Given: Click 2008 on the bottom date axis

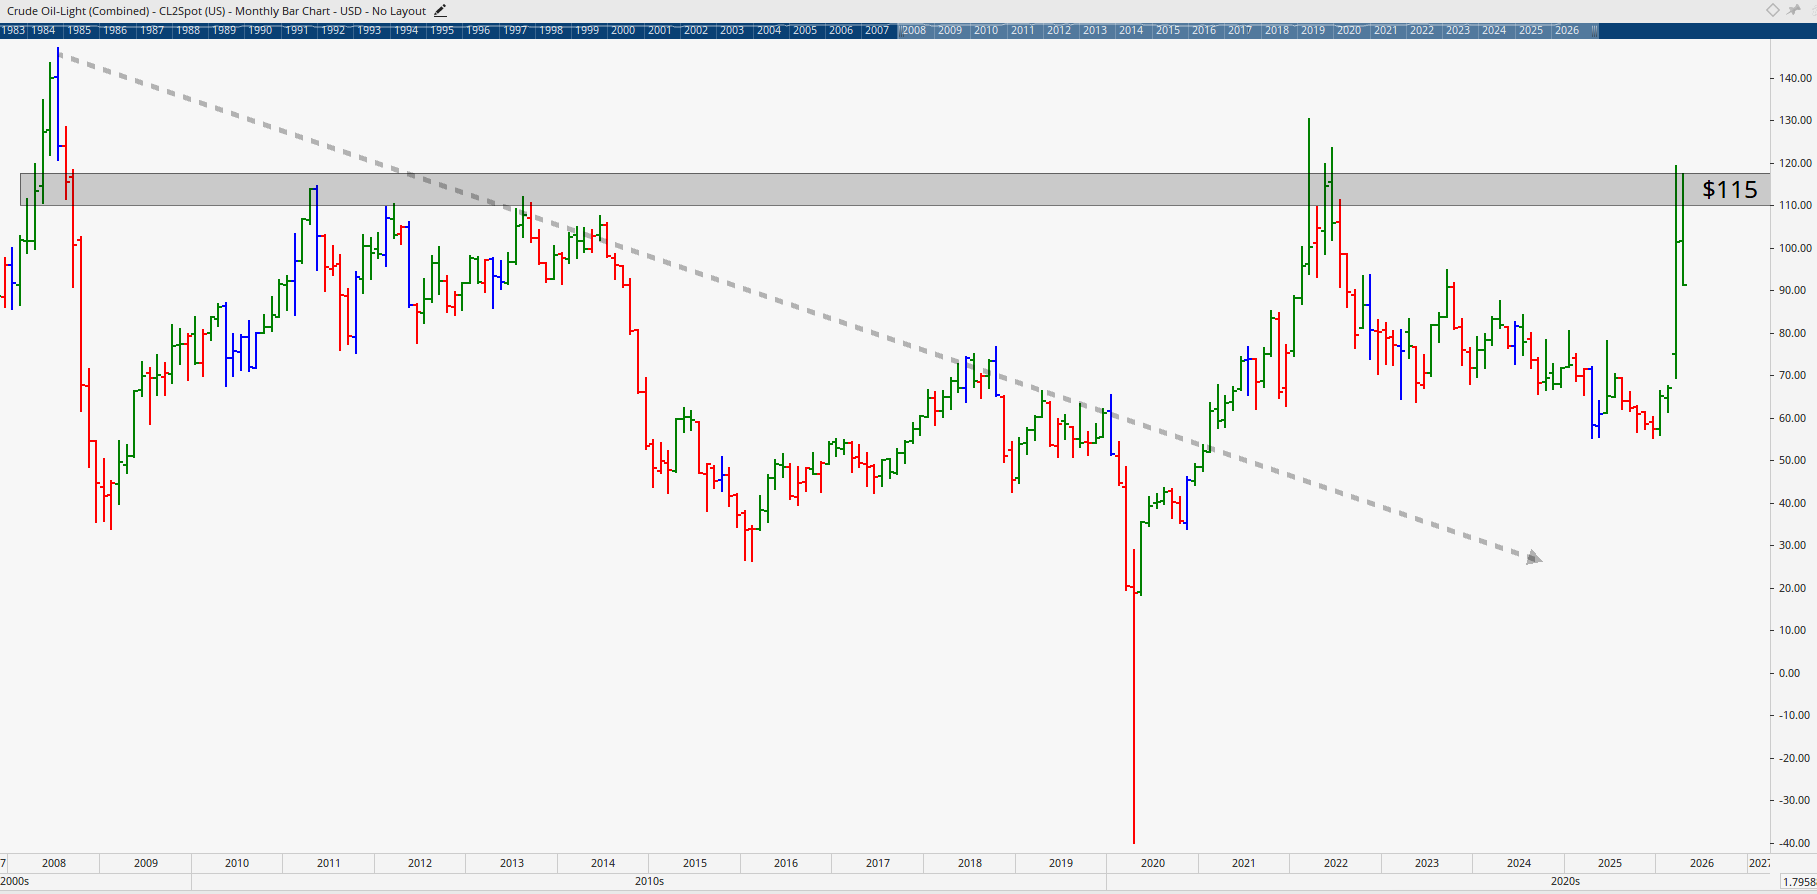Looking at the screenshot, I should 54,863.
